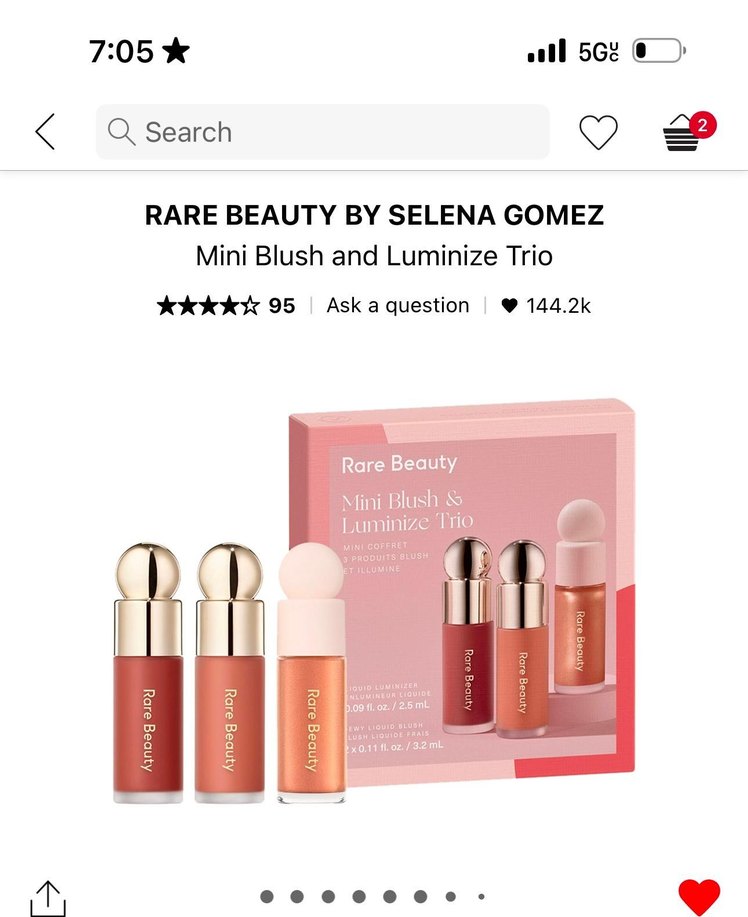Select the first image carousel dot
Image resolution: width=748 pixels, height=917 pixels.
tap(267, 897)
